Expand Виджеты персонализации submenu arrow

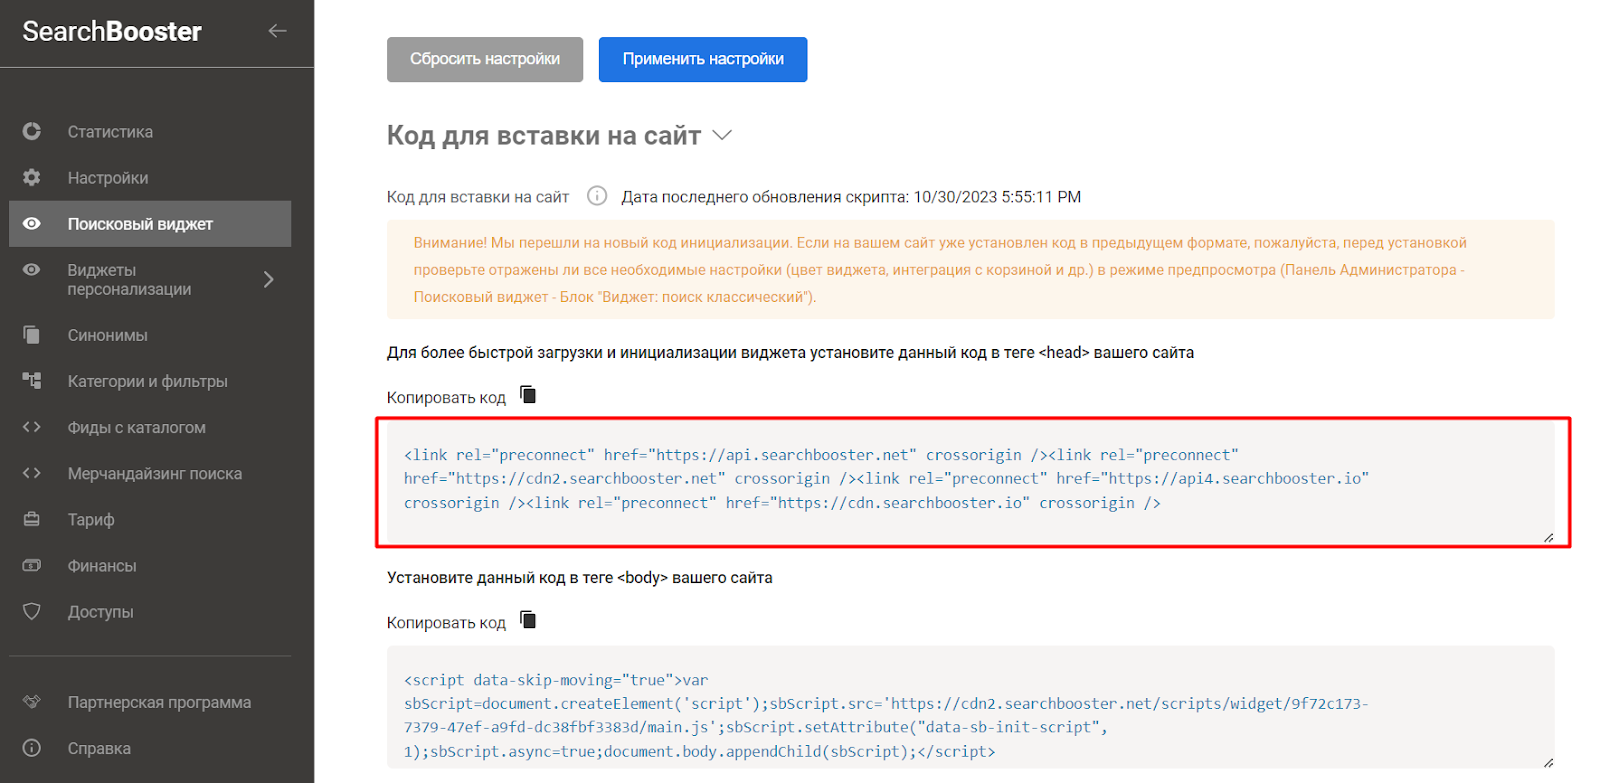tap(268, 279)
